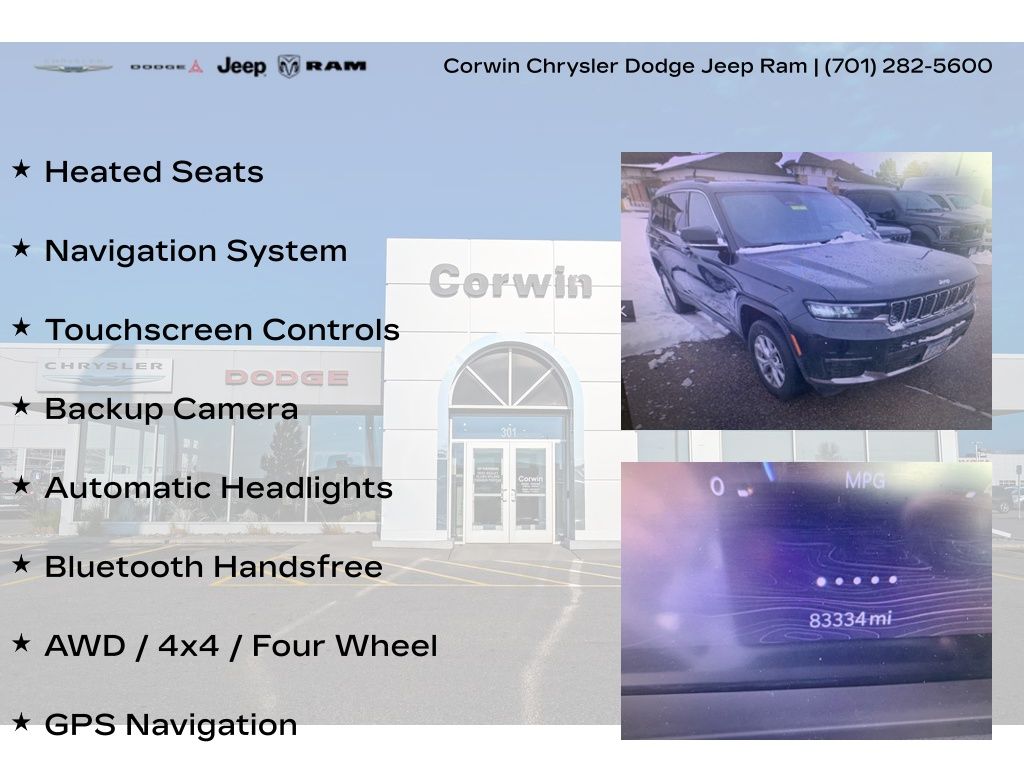Click the Corwin sign on the building
Viewport: 1024px width, 768px height.
(510, 282)
